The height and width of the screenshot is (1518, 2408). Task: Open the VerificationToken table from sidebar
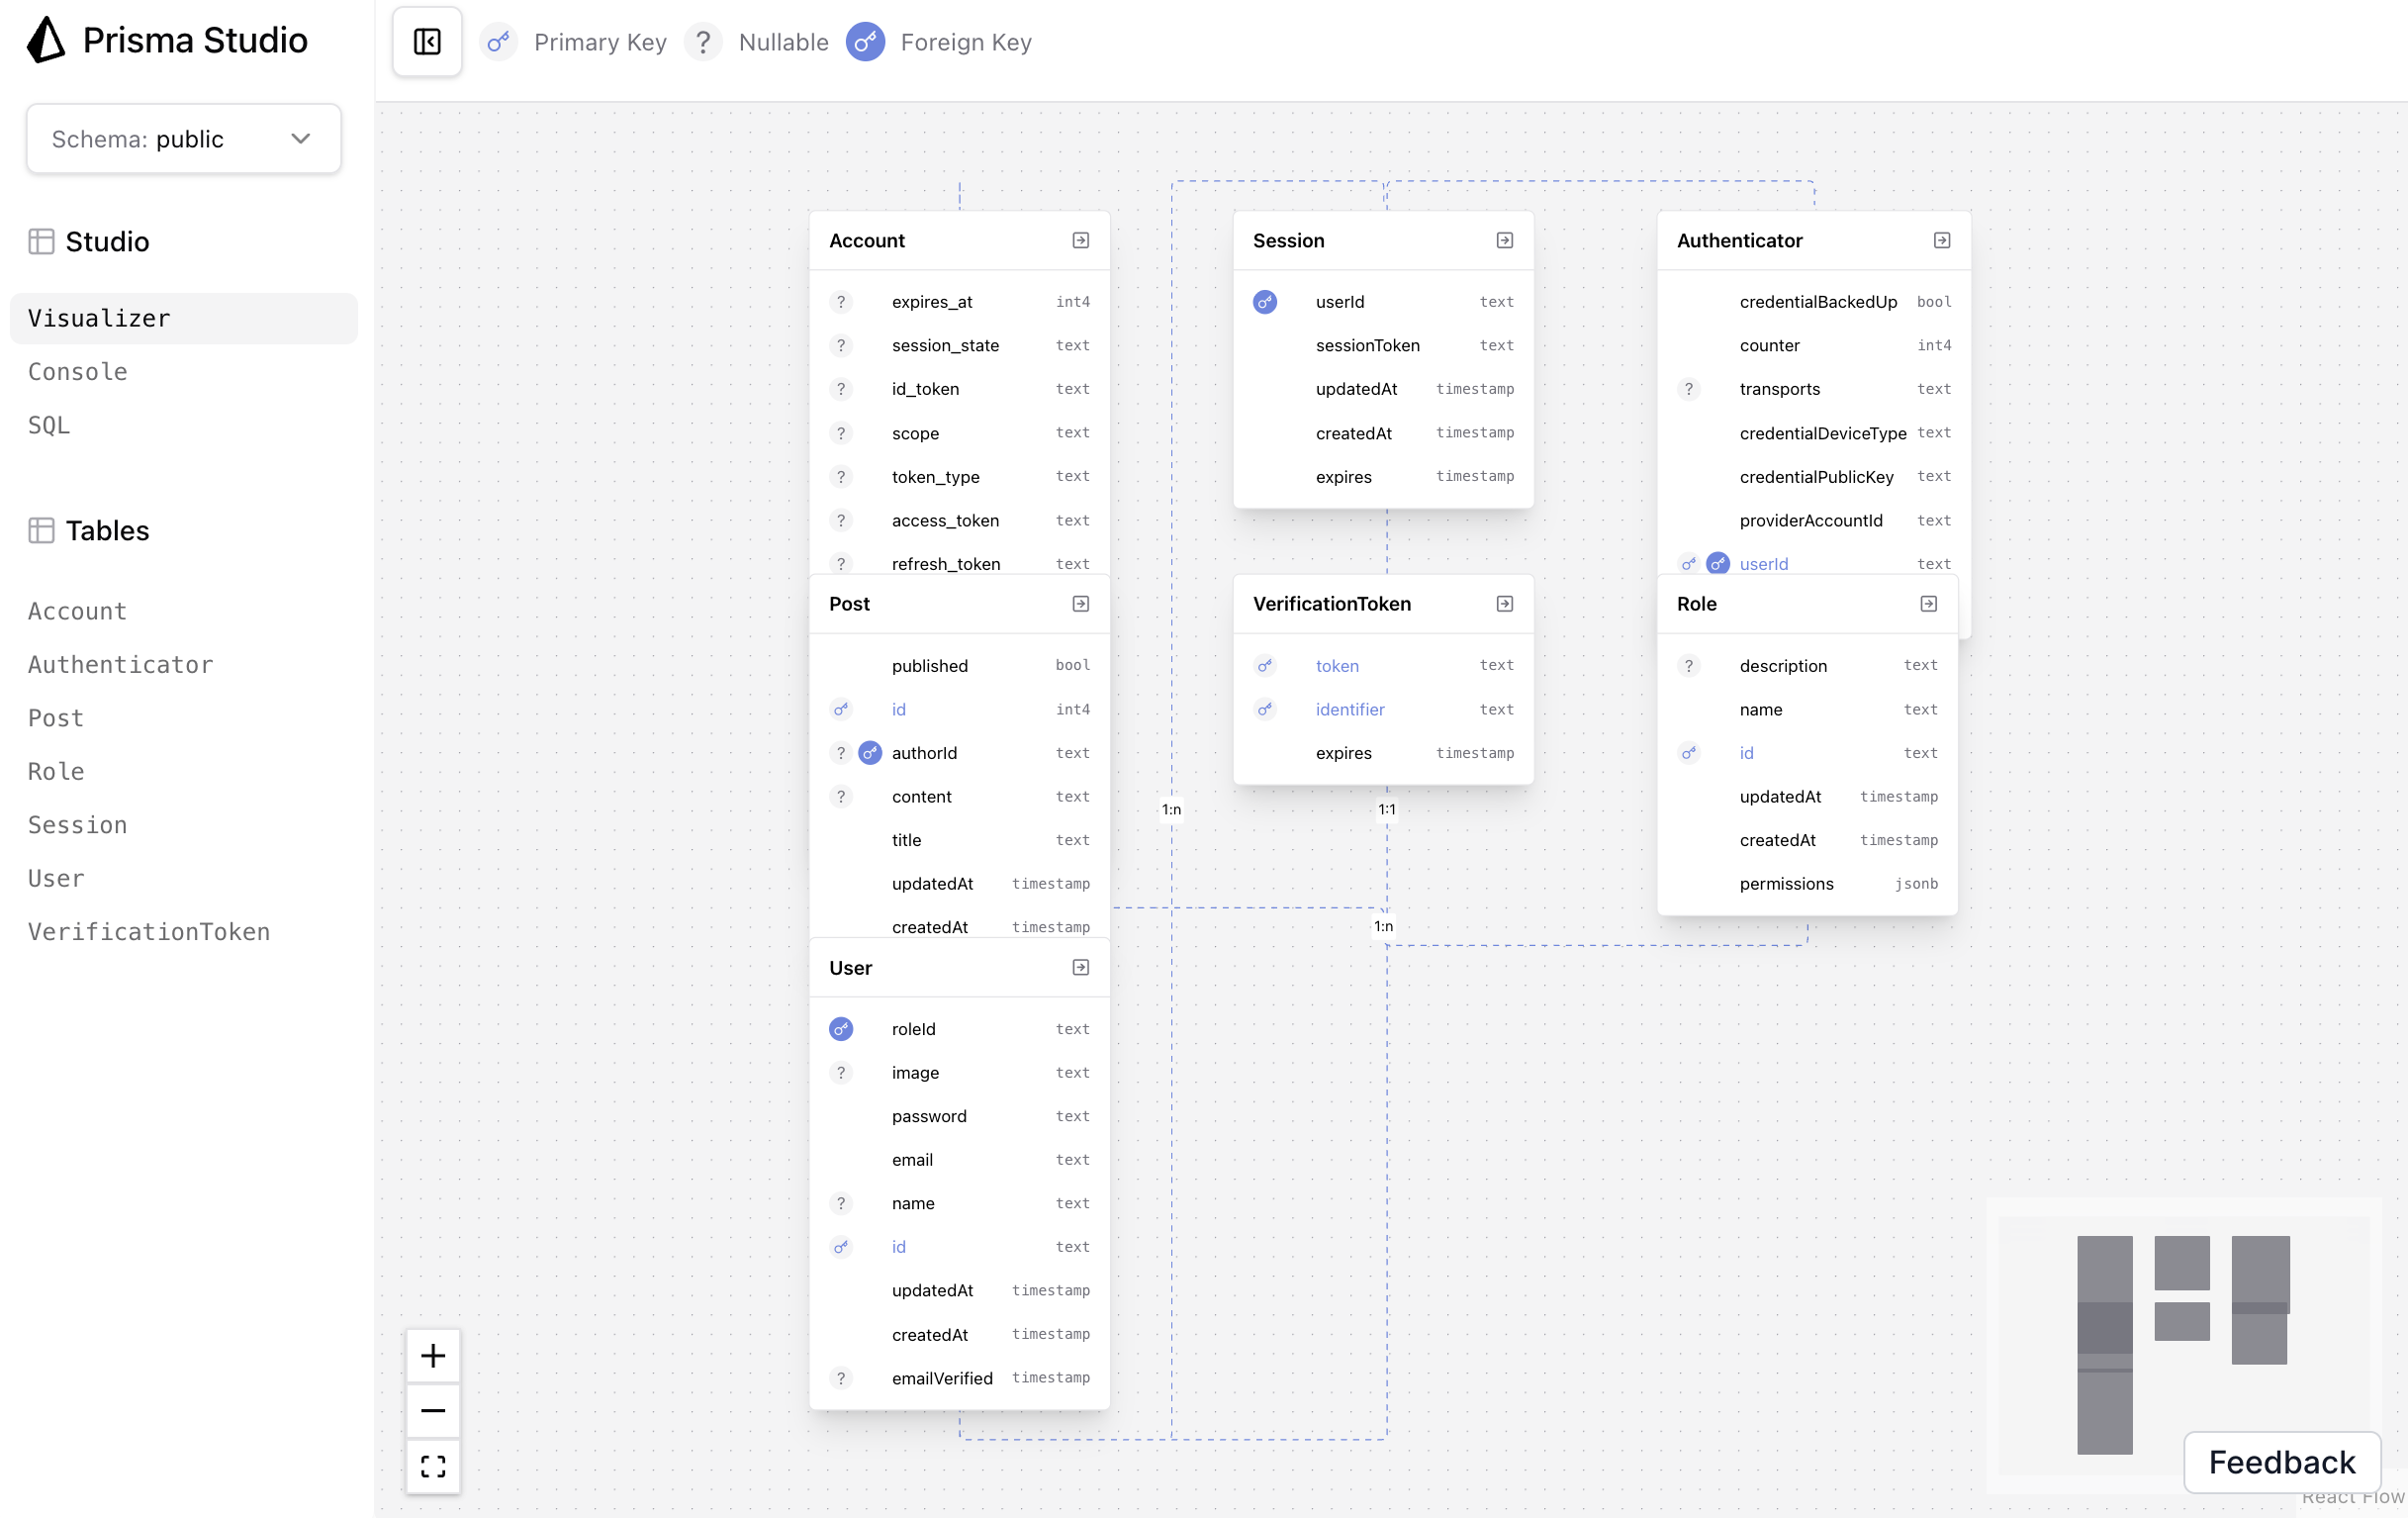149,932
